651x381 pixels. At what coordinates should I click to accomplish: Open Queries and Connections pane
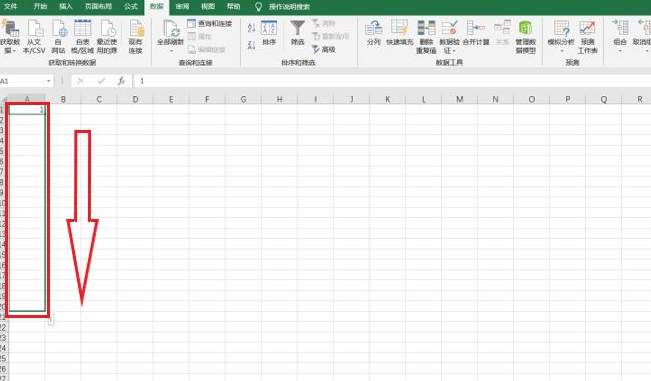[210, 24]
